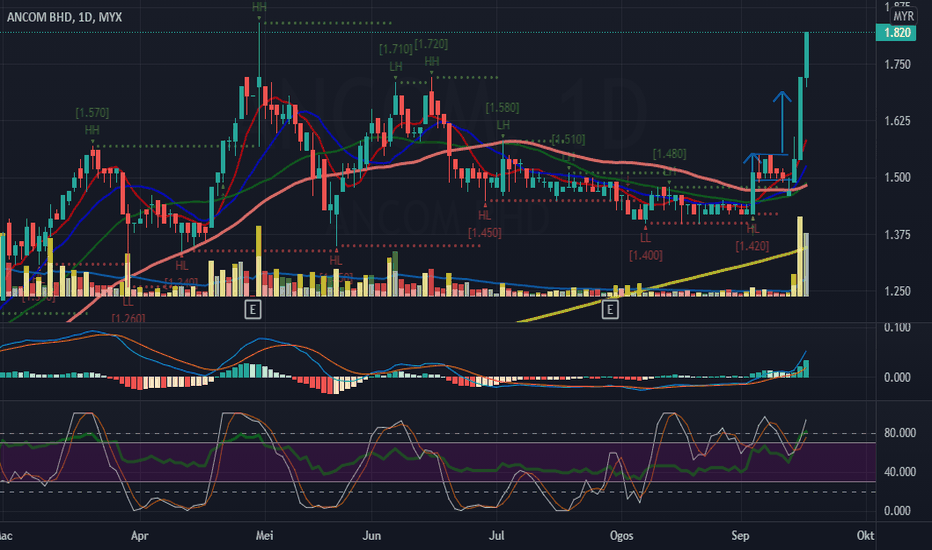Click the Jul label on time axis

(496, 536)
